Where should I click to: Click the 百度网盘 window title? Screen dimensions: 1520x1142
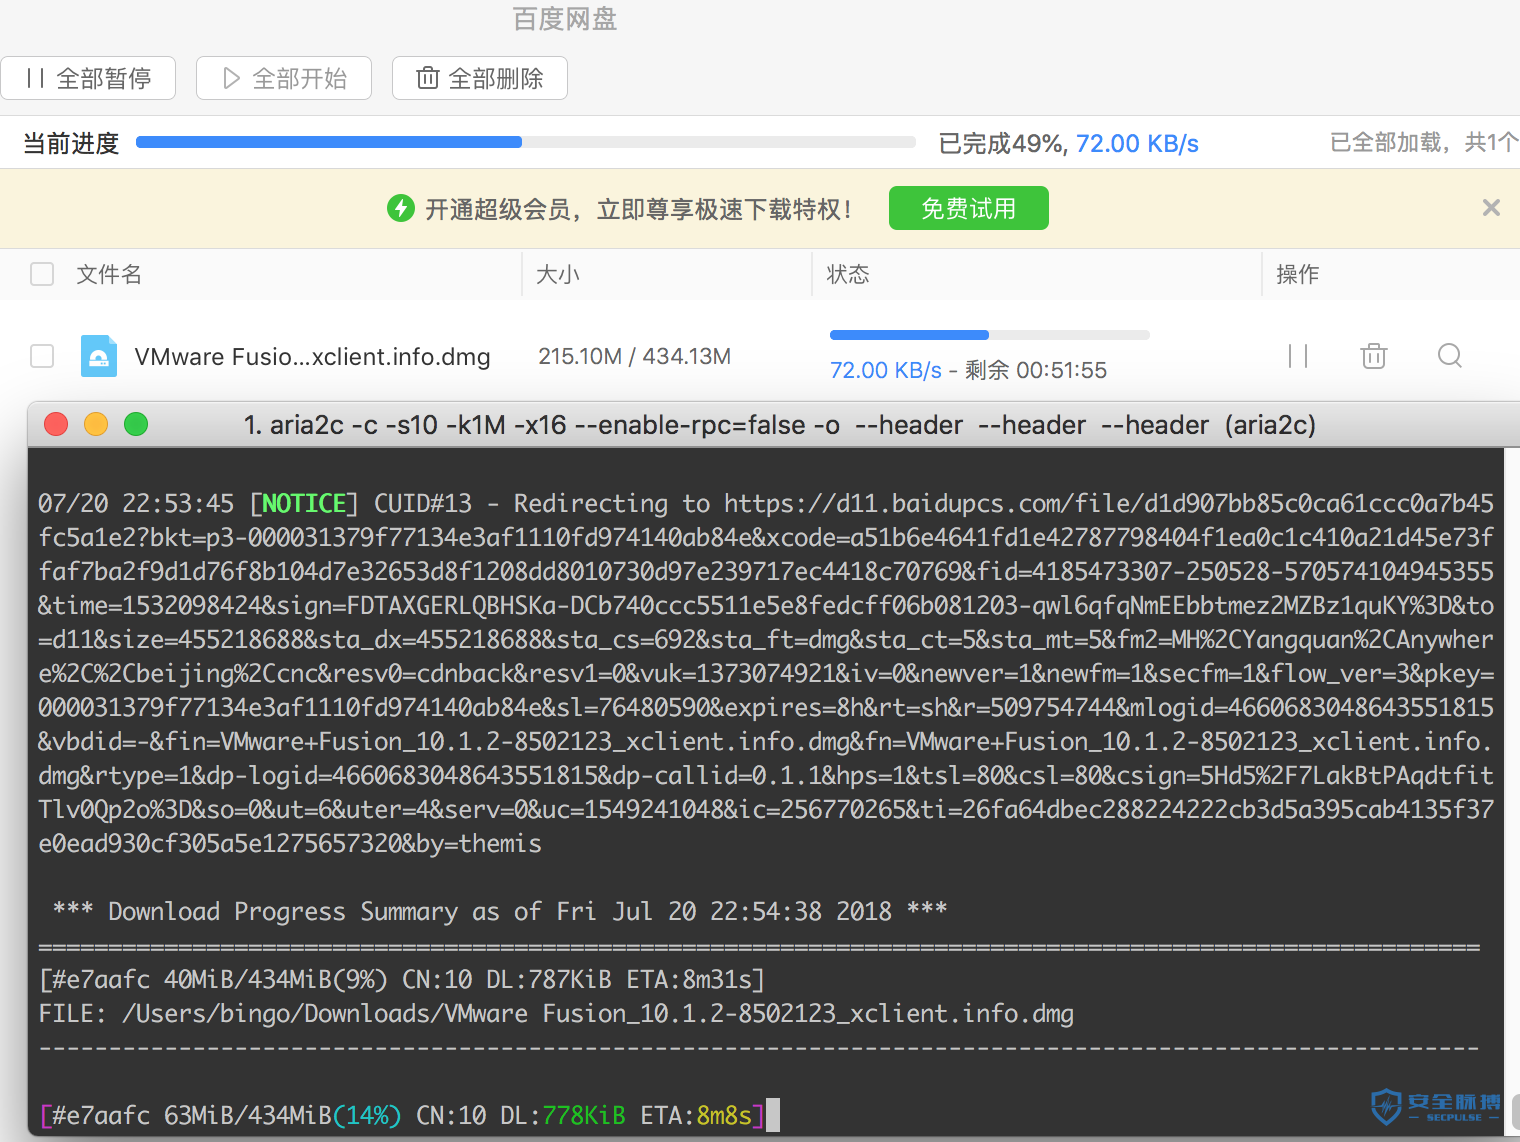[x=565, y=19]
